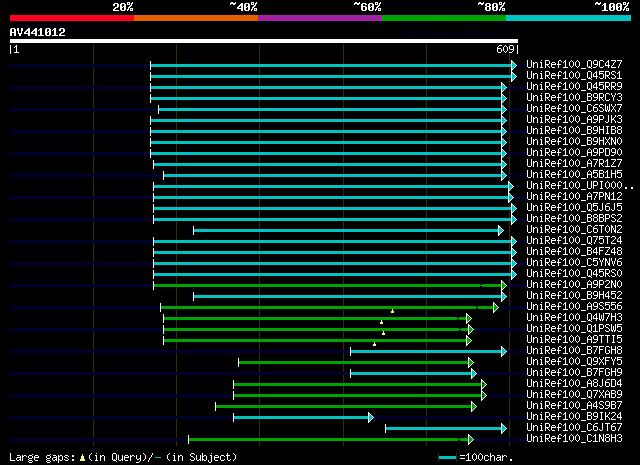Select the truncated UniRef100_UPI000.. label
The height and width of the screenshot is (465, 640).
[x=580, y=186]
